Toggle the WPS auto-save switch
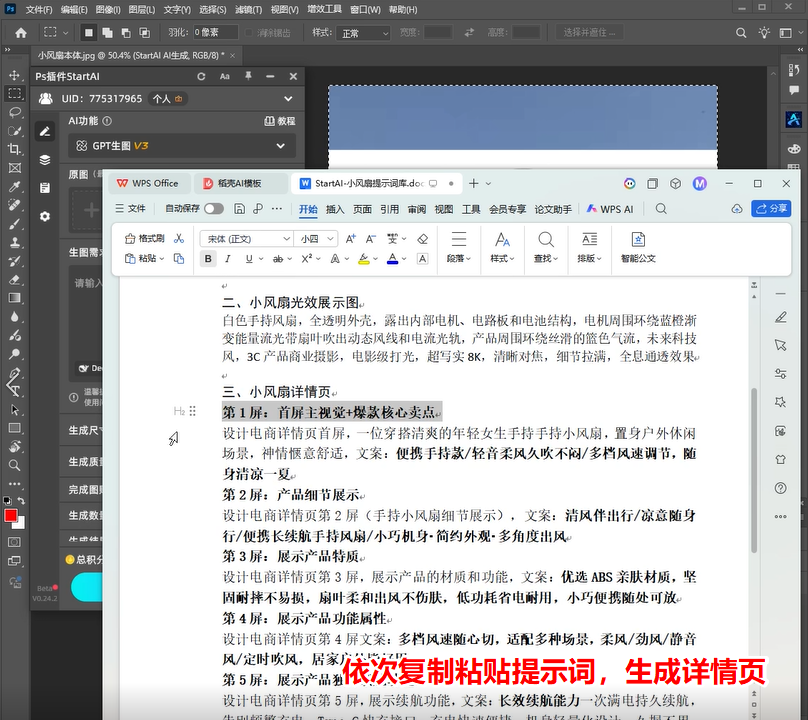 tap(214, 209)
